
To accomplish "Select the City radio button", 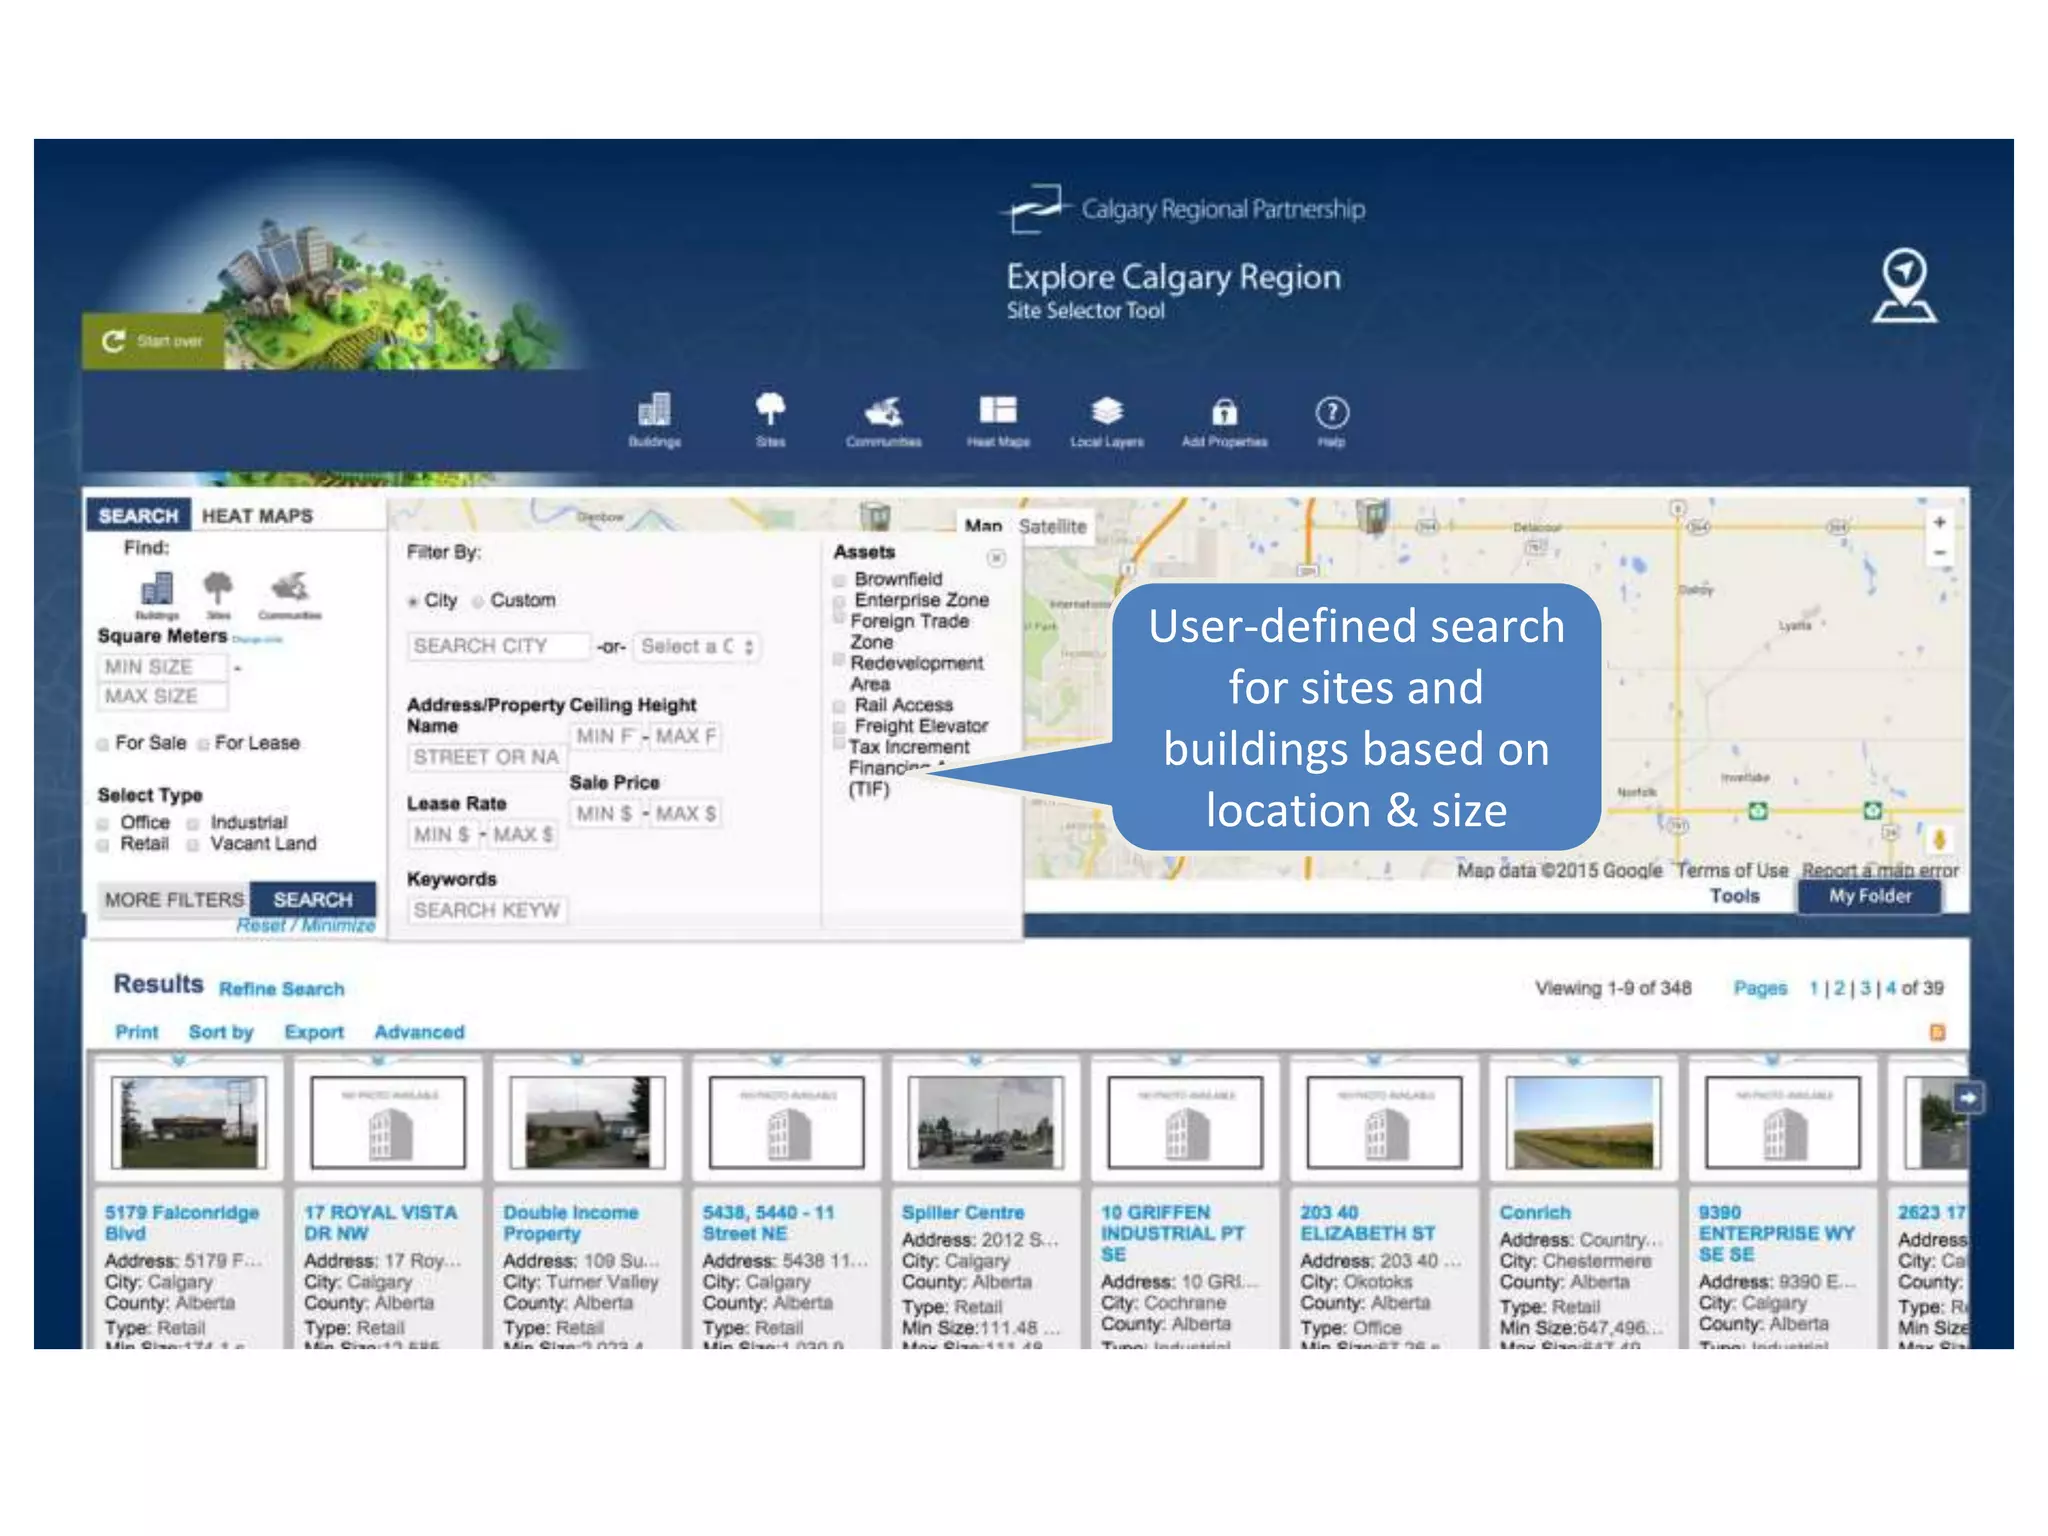I will 413,601.
